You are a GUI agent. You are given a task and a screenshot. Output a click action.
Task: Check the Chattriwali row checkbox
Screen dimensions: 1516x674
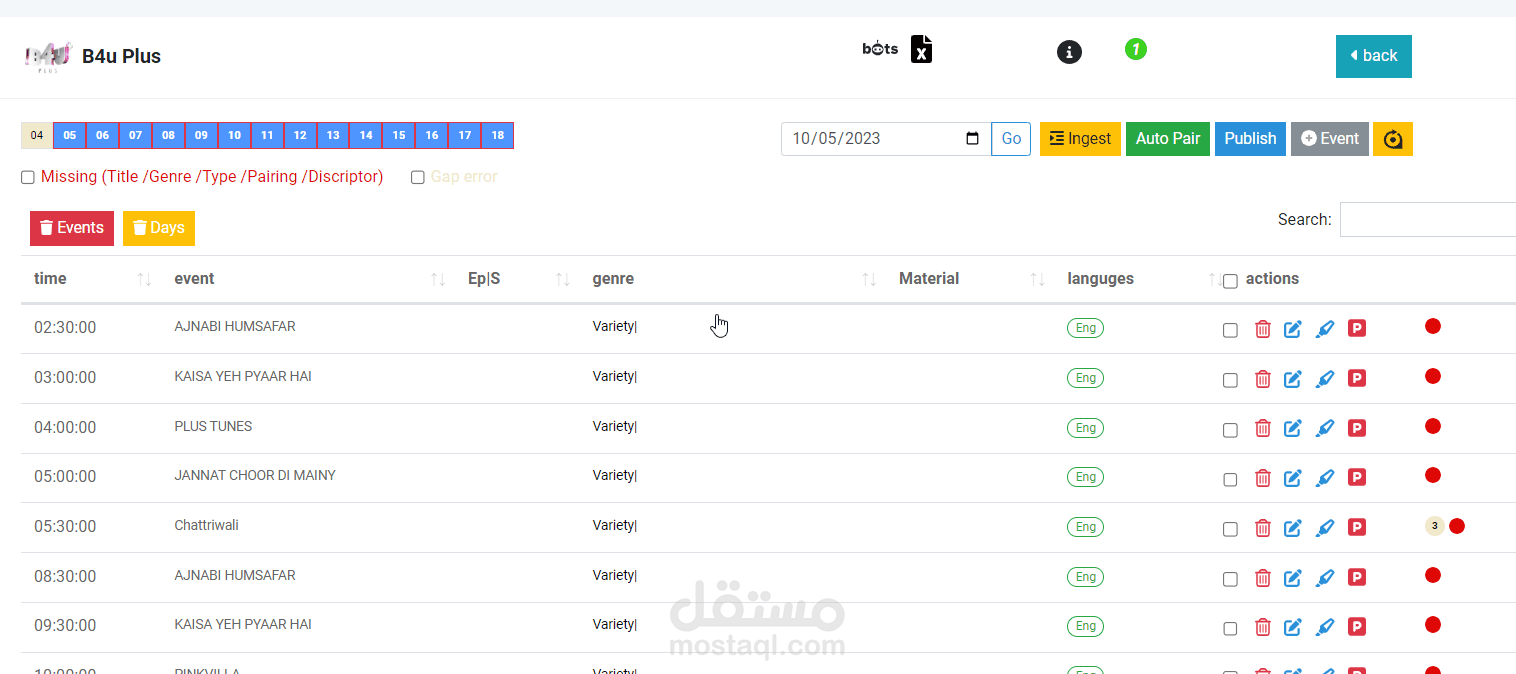[x=1230, y=529]
